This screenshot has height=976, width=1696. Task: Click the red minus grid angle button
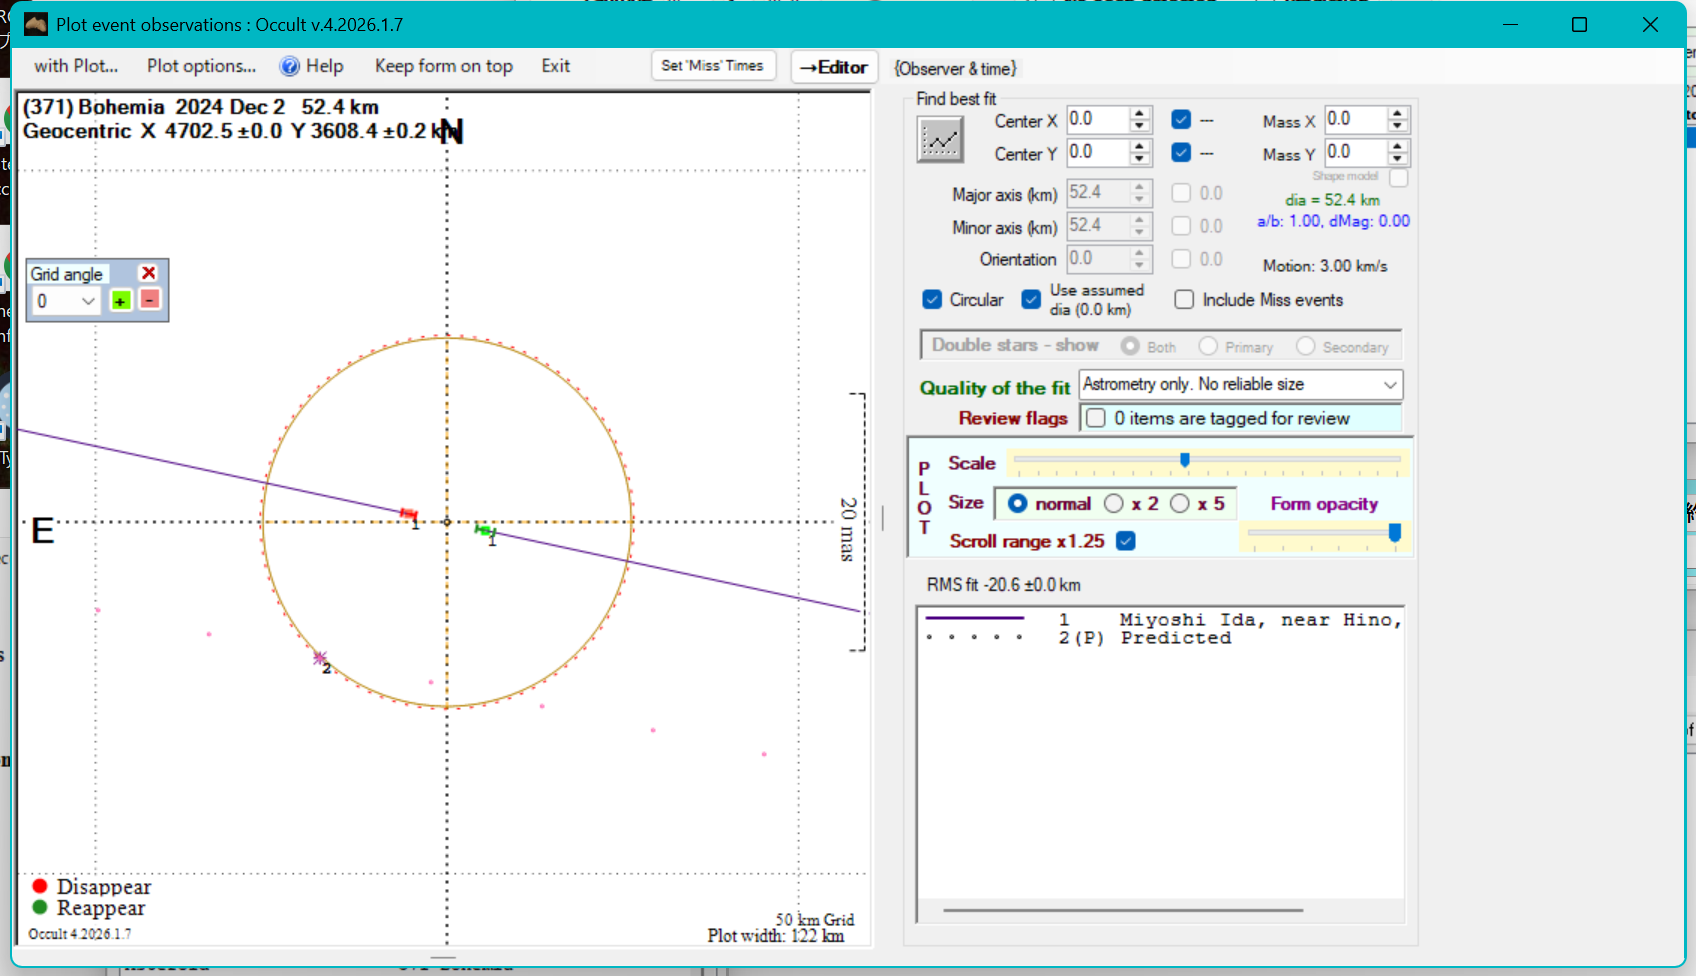click(150, 300)
